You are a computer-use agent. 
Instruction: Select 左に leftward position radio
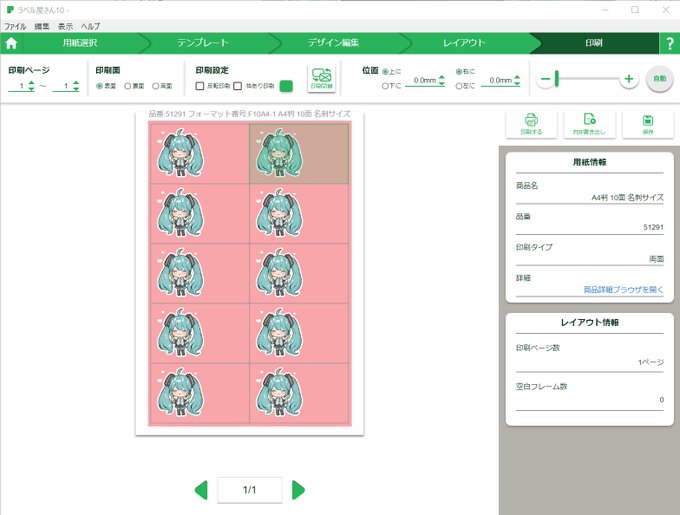click(459, 86)
